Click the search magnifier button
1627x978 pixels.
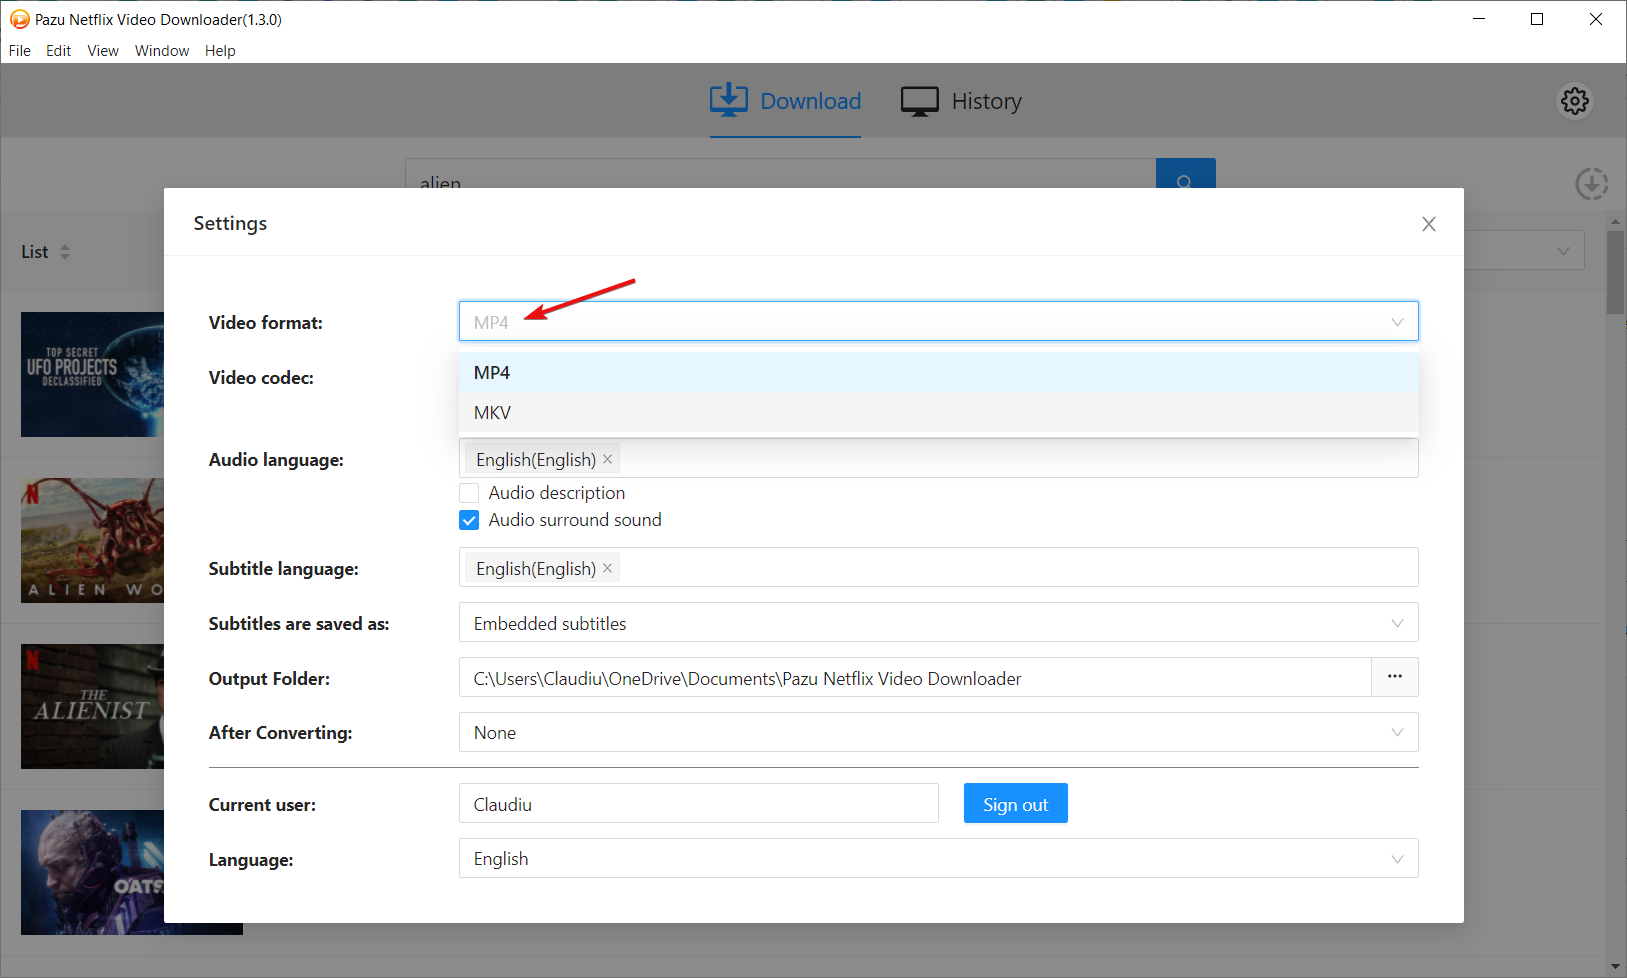[x=1185, y=176]
